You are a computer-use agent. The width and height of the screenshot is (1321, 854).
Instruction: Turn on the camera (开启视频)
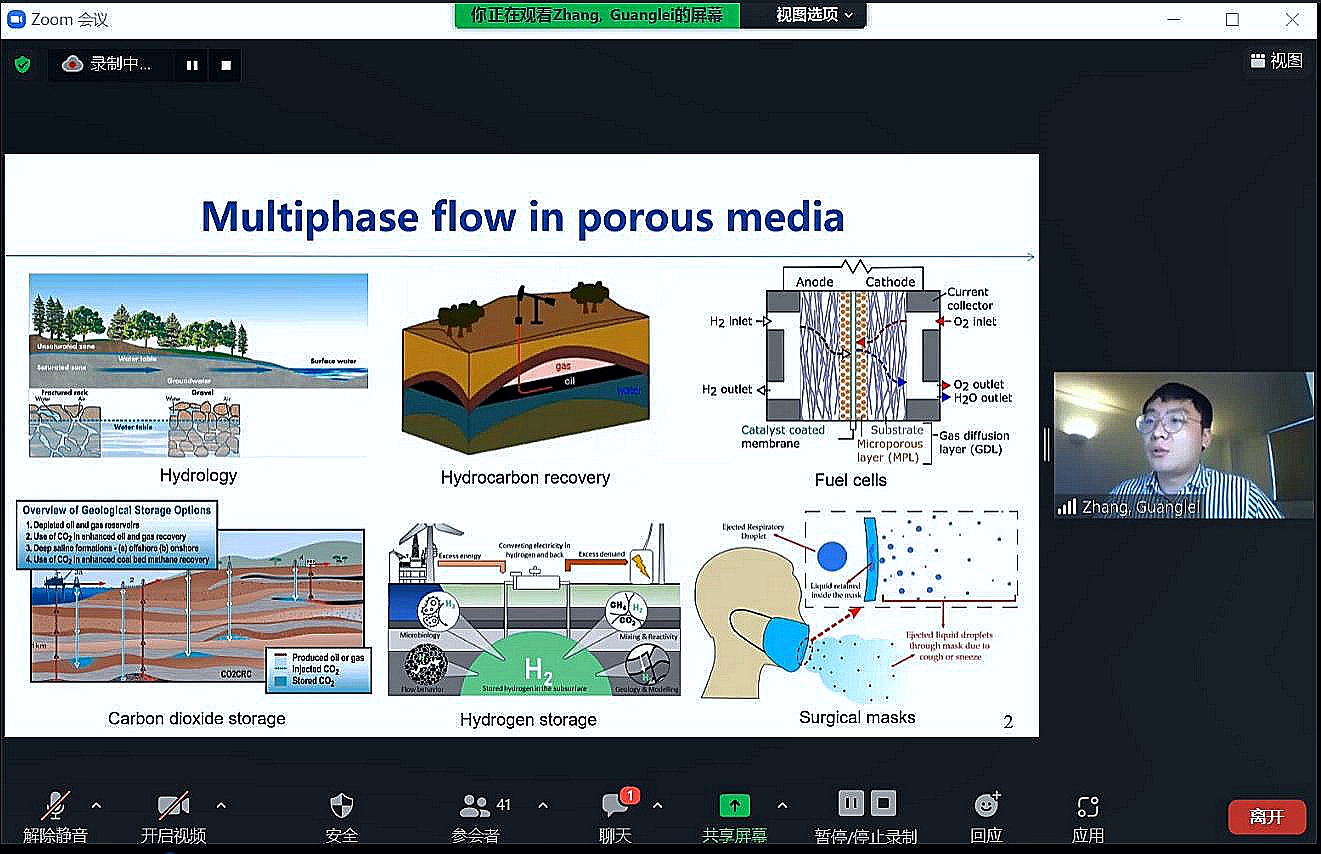pyautogui.click(x=173, y=806)
